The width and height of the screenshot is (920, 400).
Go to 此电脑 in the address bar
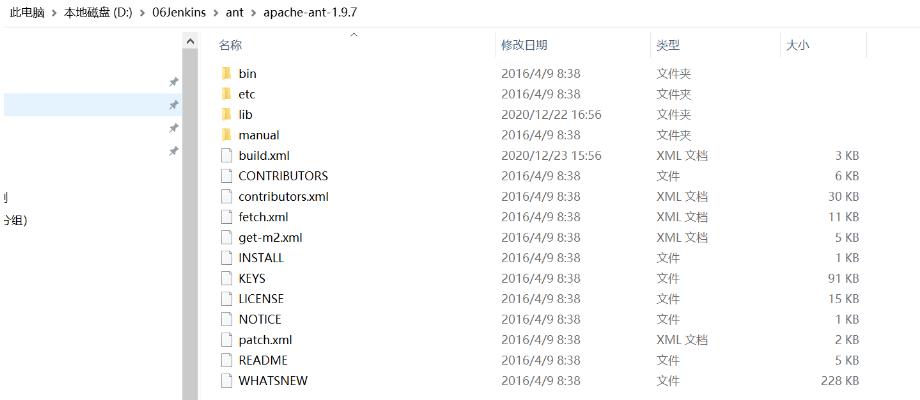pyautogui.click(x=28, y=13)
